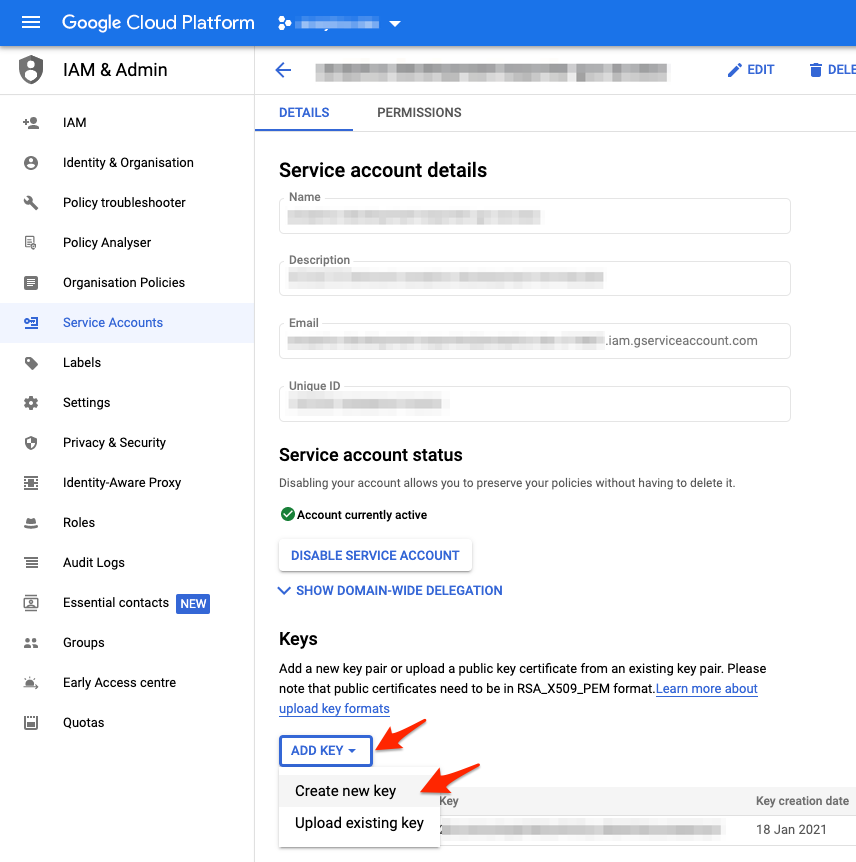Click the Roles hat icon

pyautogui.click(x=31, y=523)
